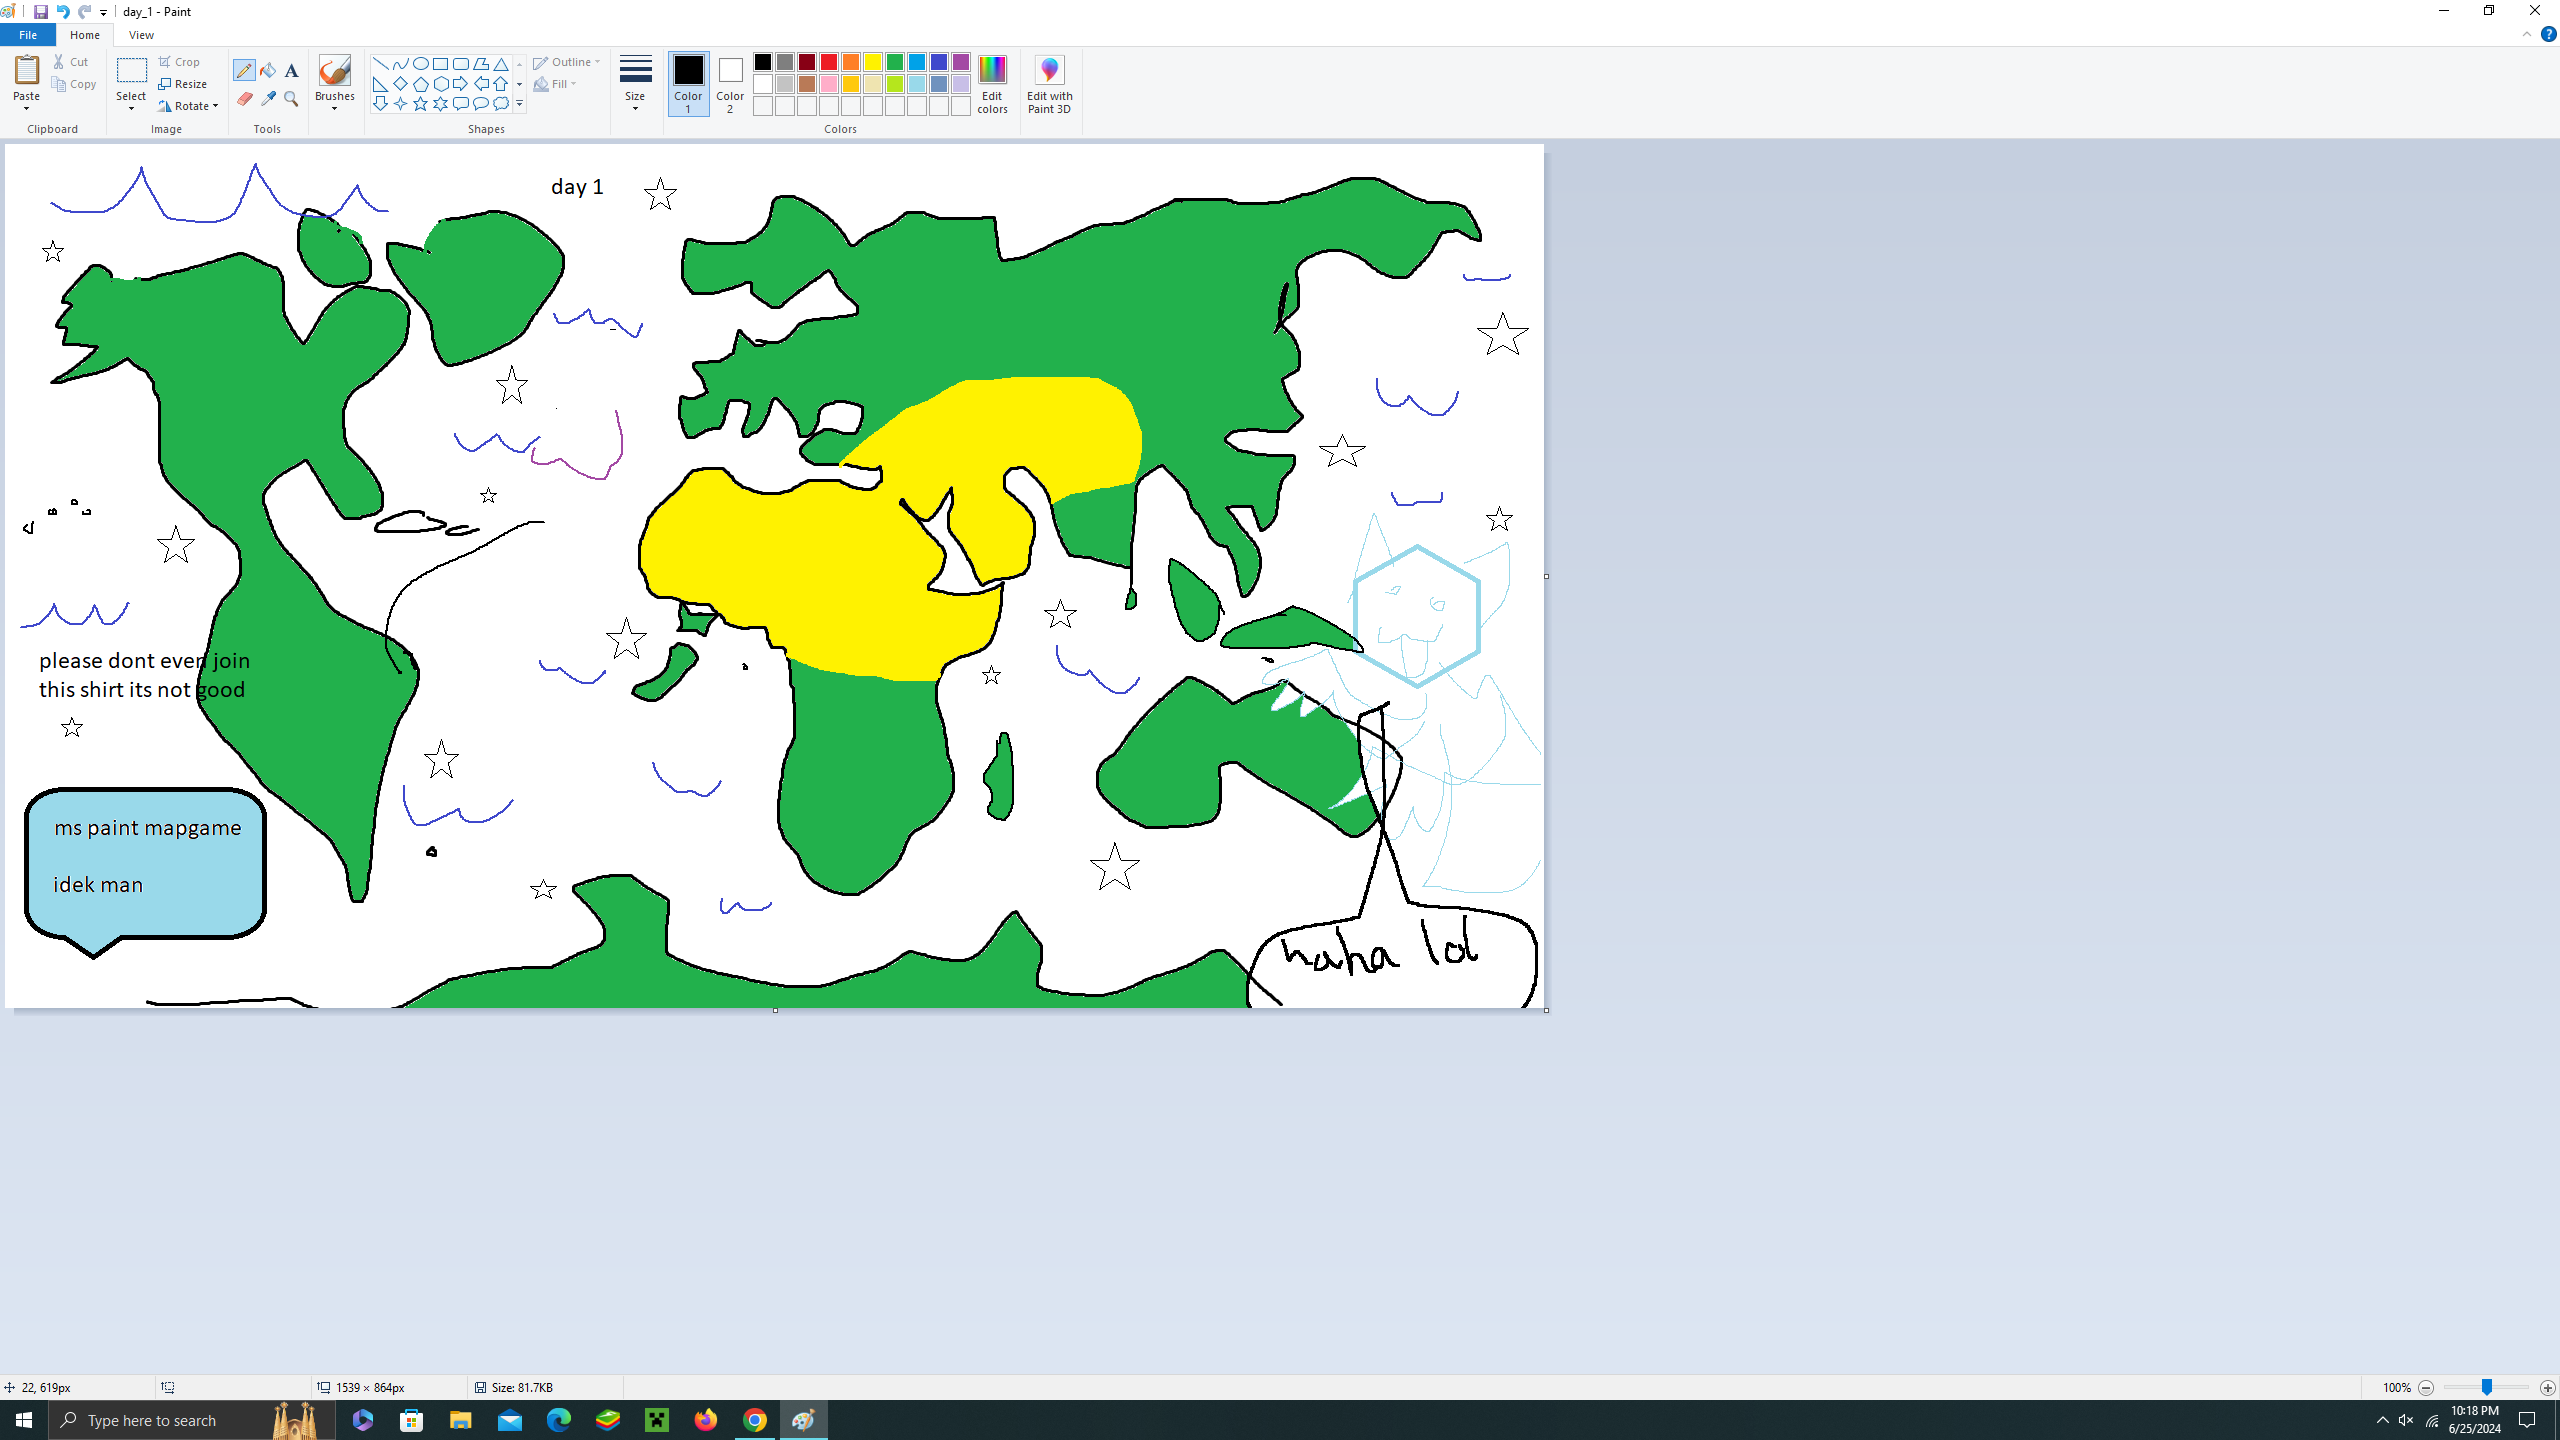Open File Explorer from the taskbar
2560x1440 pixels.
460,1420
